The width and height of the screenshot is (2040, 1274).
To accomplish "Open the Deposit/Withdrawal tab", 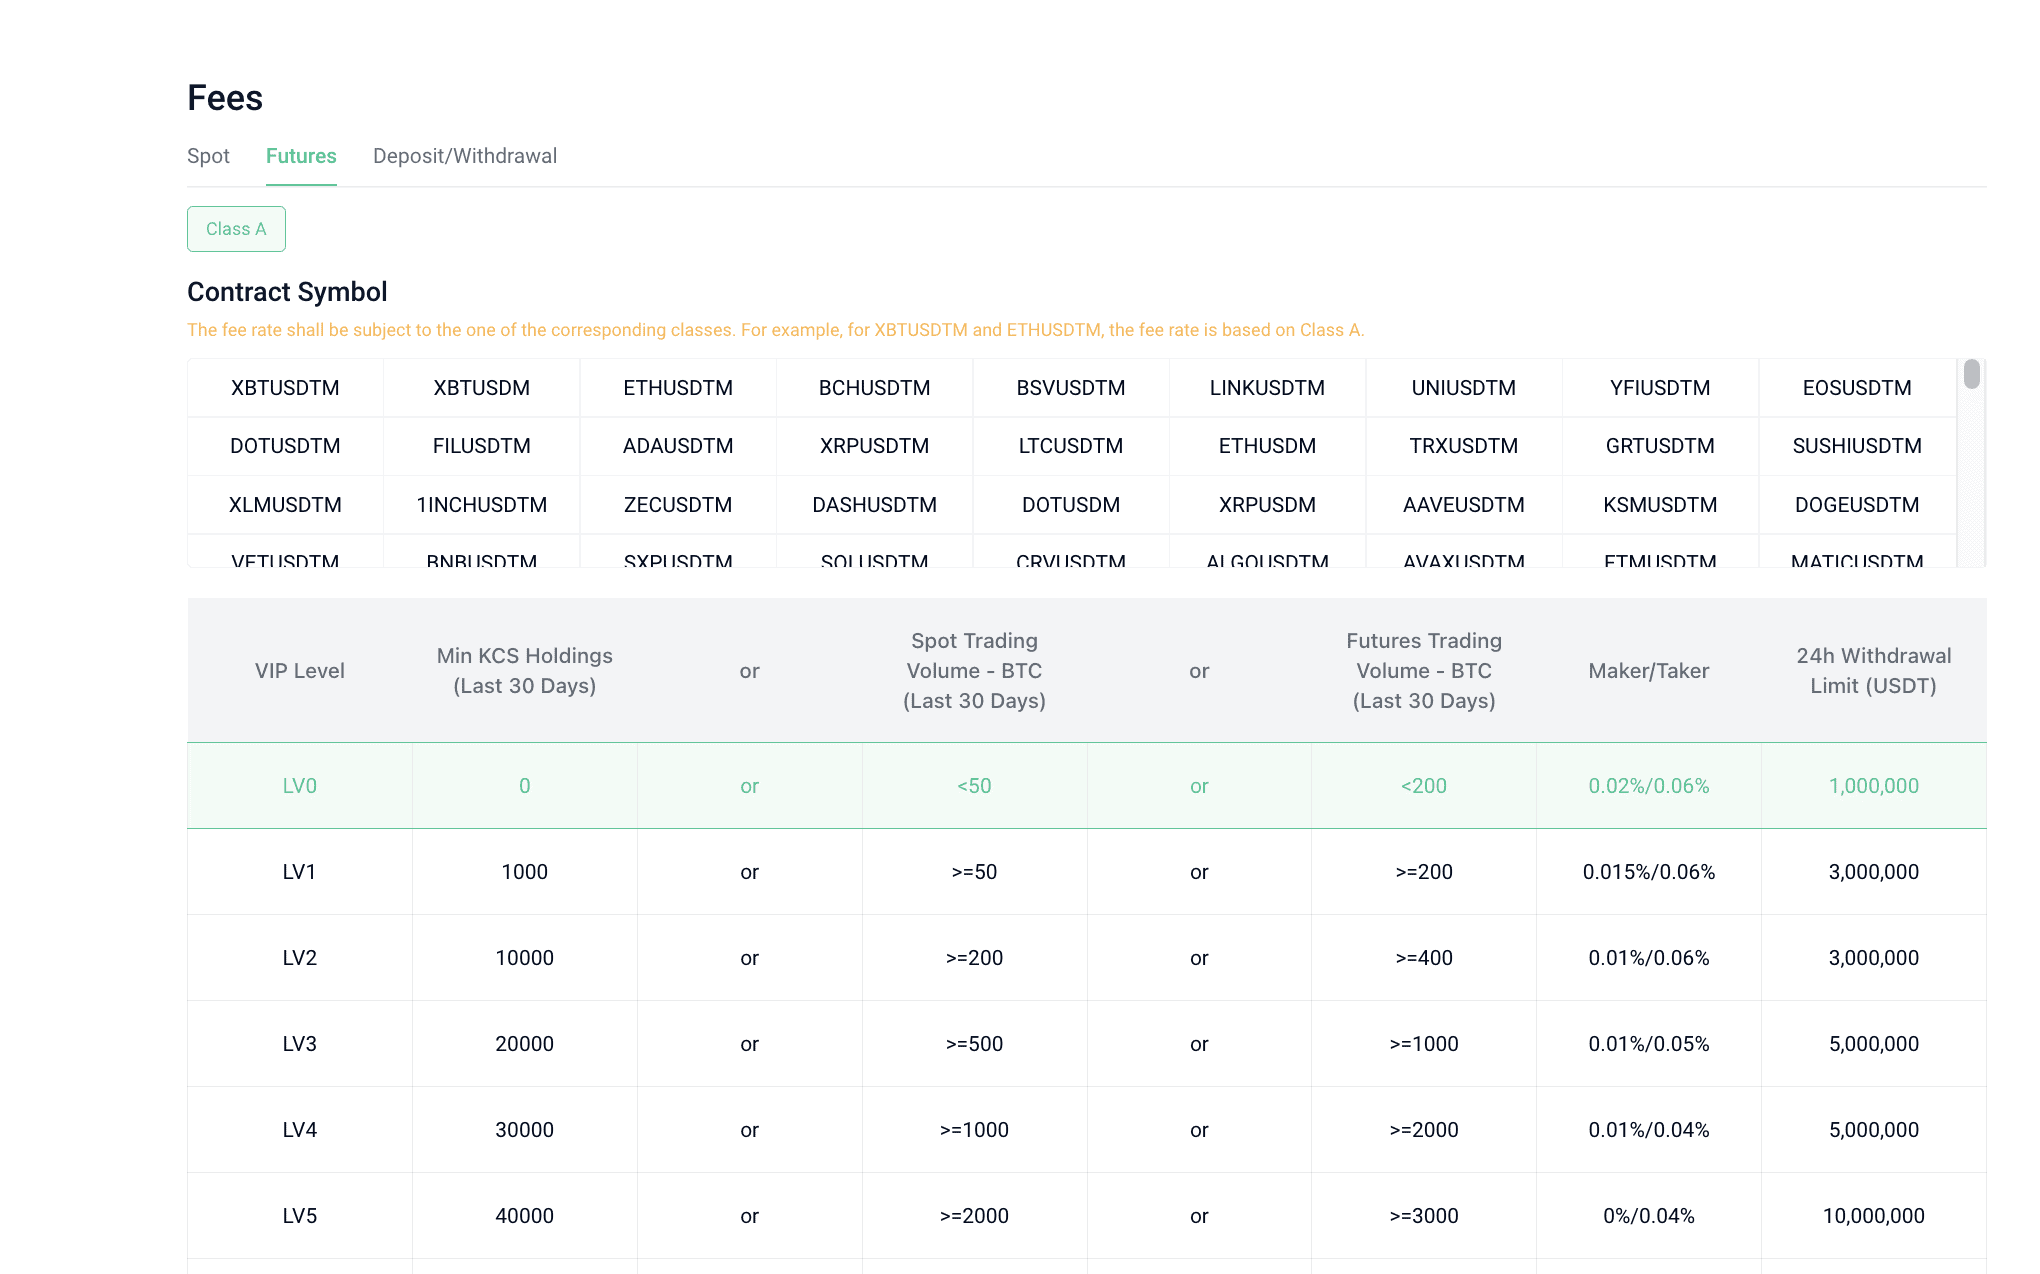I will tap(465, 156).
